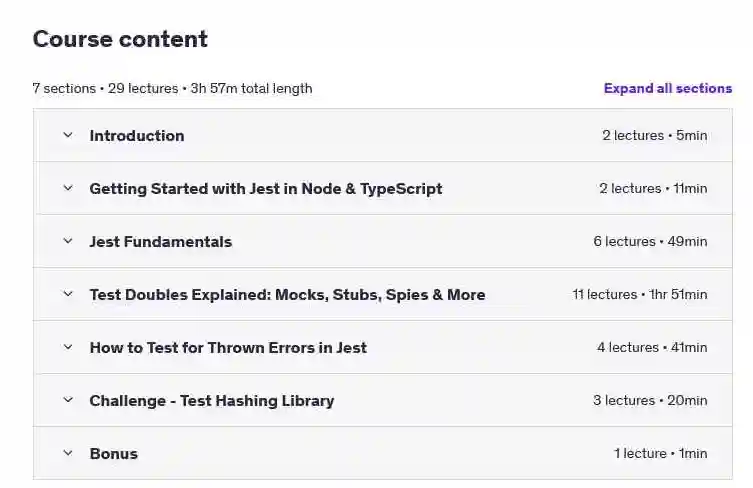Viewport: 753px width, 488px height.
Task: Click the 3 lectures • 20min label
Action: (650, 401)
